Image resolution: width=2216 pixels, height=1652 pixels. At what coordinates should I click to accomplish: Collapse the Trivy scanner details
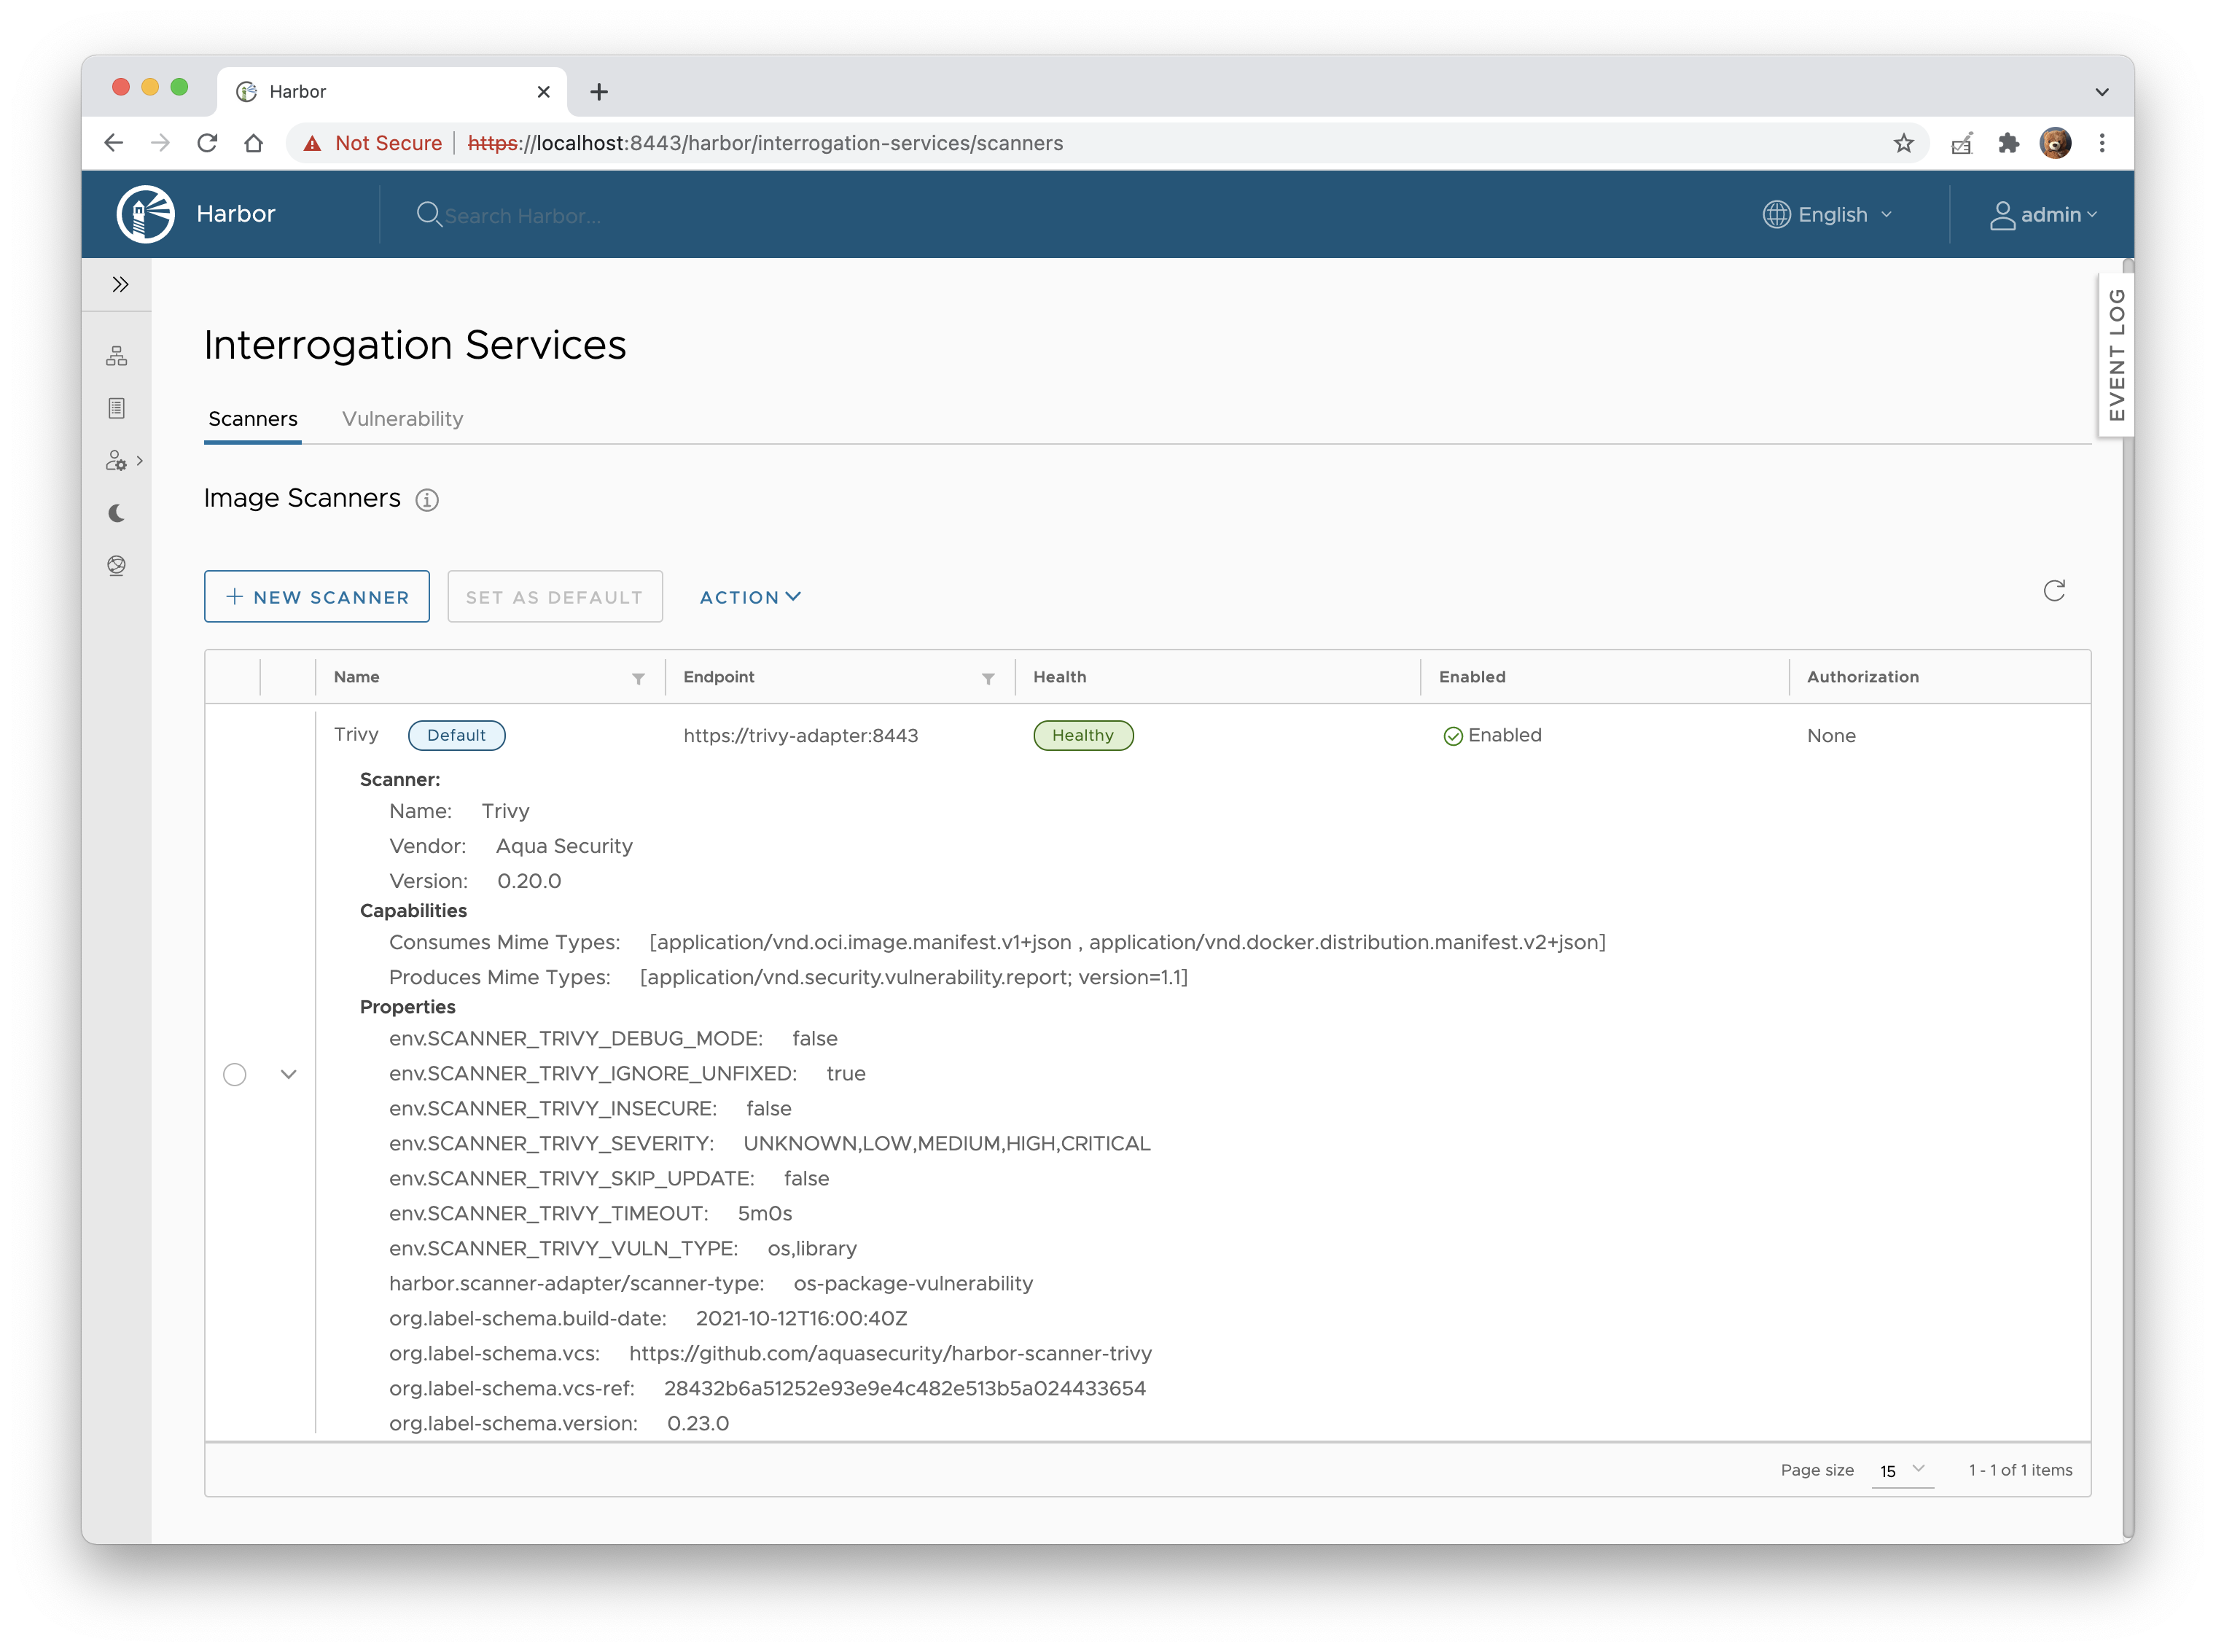tap(289, 1074)
